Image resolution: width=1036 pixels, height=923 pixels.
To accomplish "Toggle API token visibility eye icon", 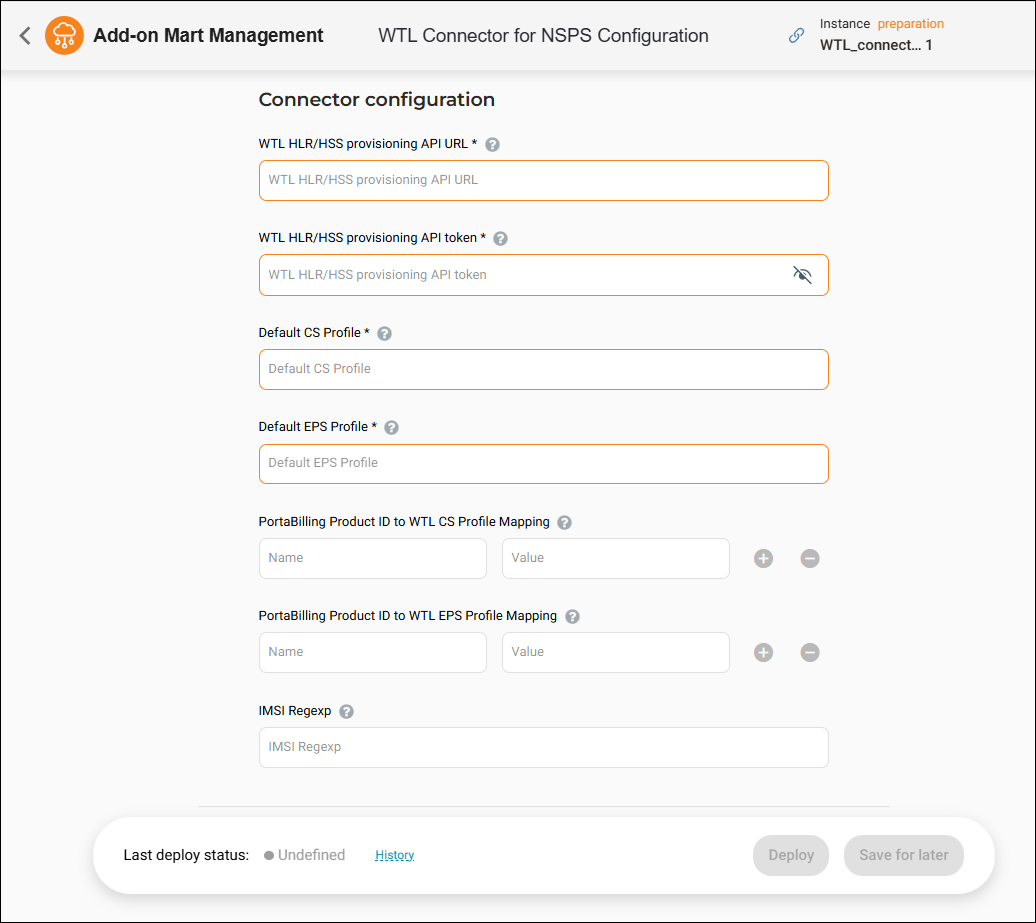I will (x=802, y=275).
